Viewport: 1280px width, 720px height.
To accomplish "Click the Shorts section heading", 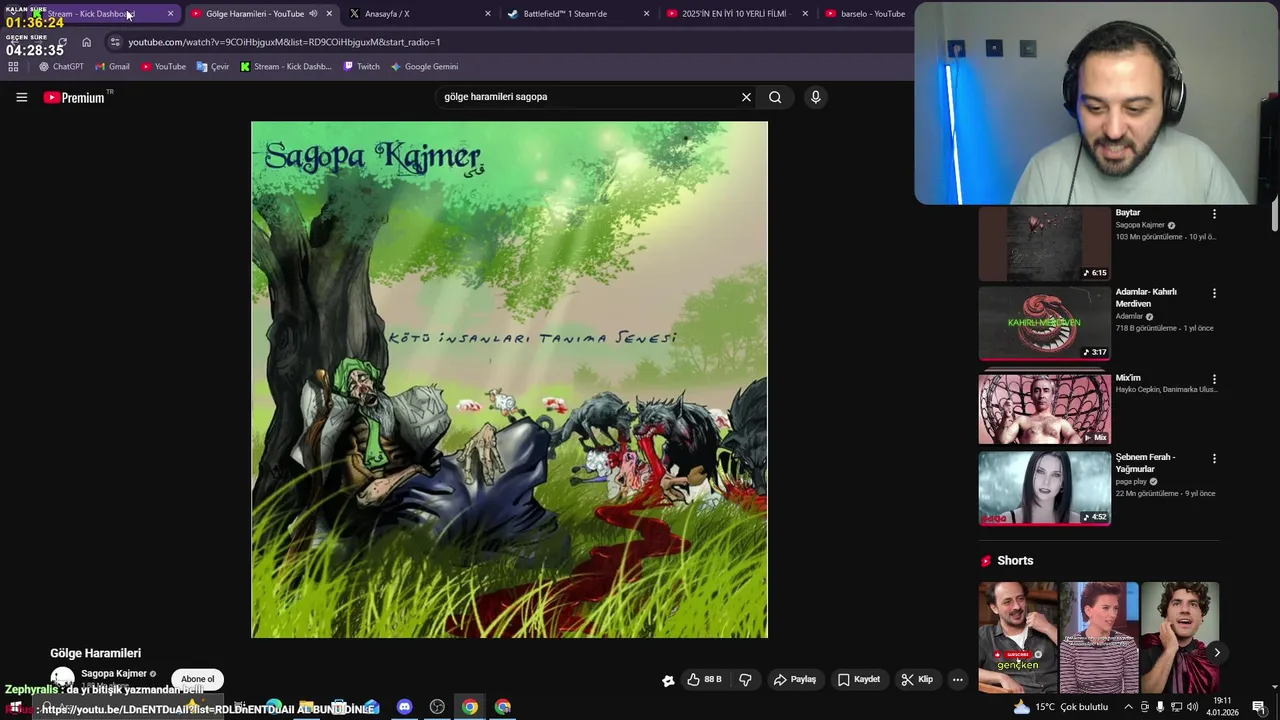I will tap(1015, 561).
